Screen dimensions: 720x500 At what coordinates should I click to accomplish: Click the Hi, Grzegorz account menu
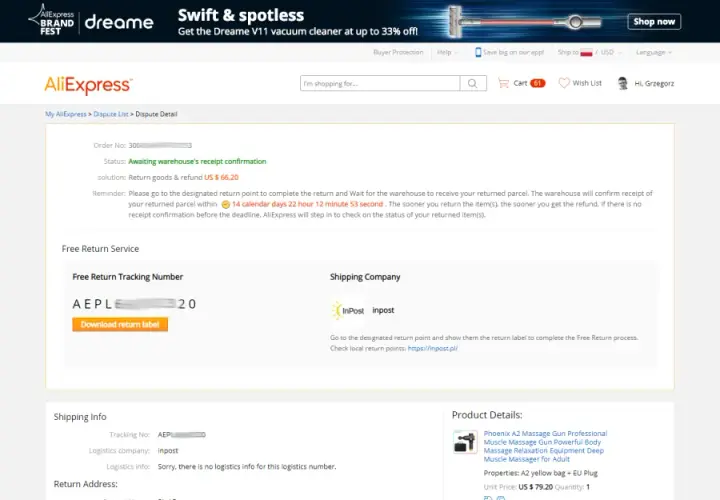[654, 84]
